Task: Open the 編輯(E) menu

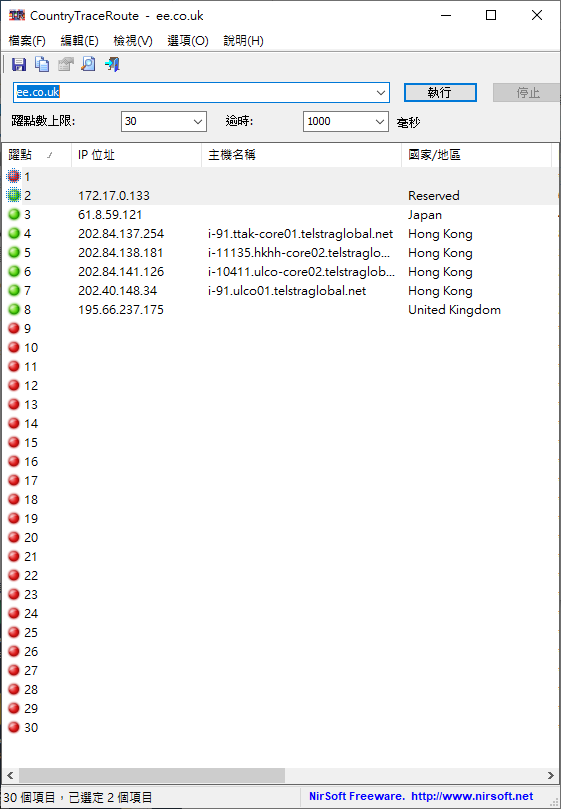Action: coord(79,41)
